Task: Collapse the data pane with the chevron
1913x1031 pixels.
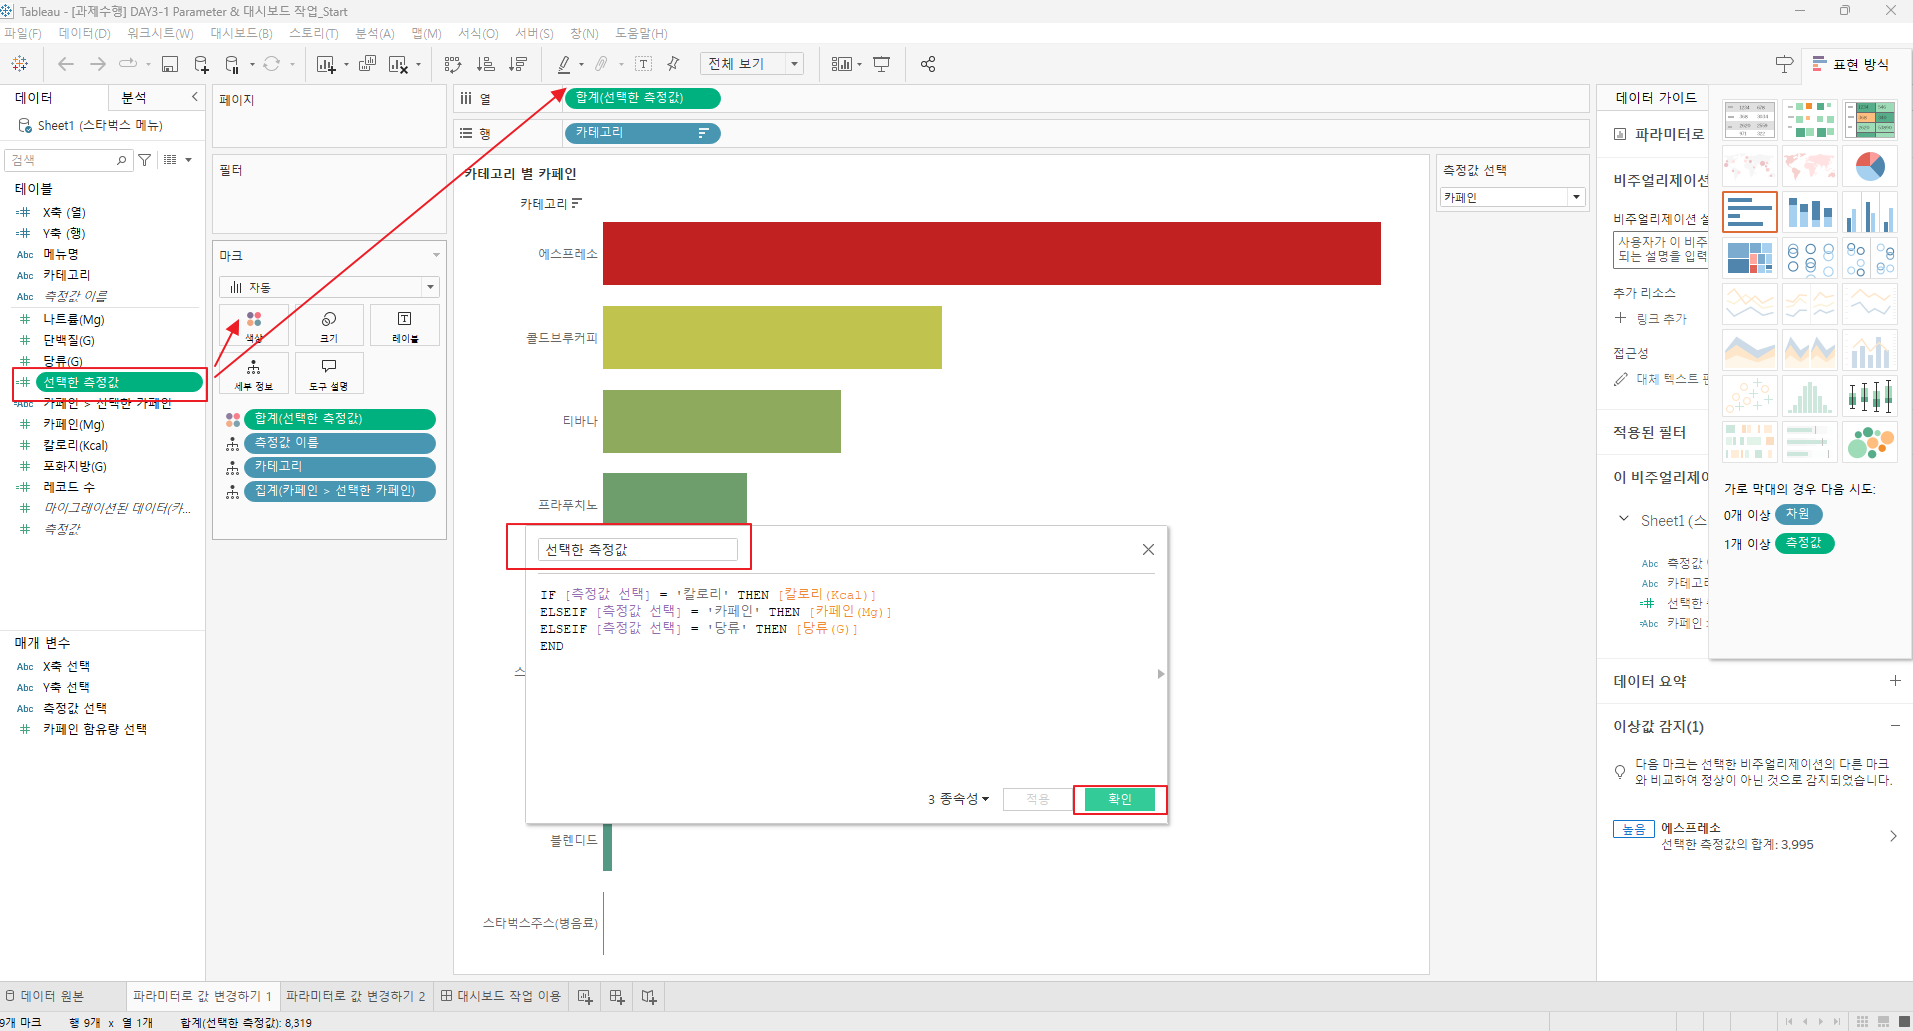Action: tap(195, 97)
